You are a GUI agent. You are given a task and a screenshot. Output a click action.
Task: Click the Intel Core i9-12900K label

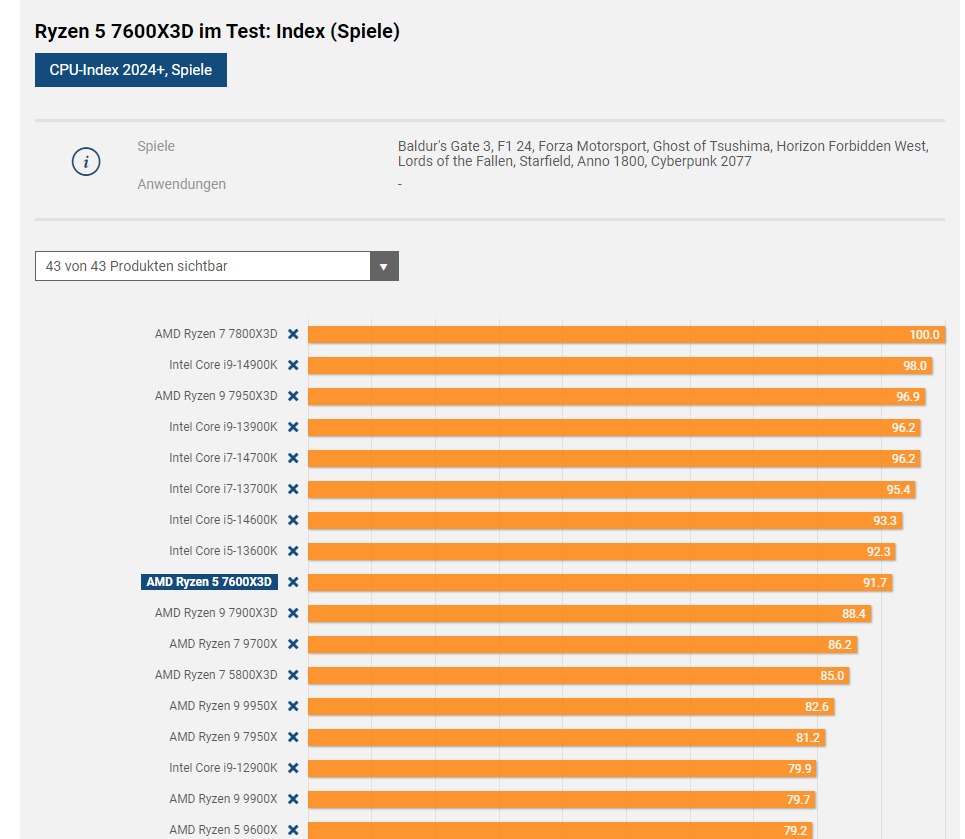coord(223,768)
